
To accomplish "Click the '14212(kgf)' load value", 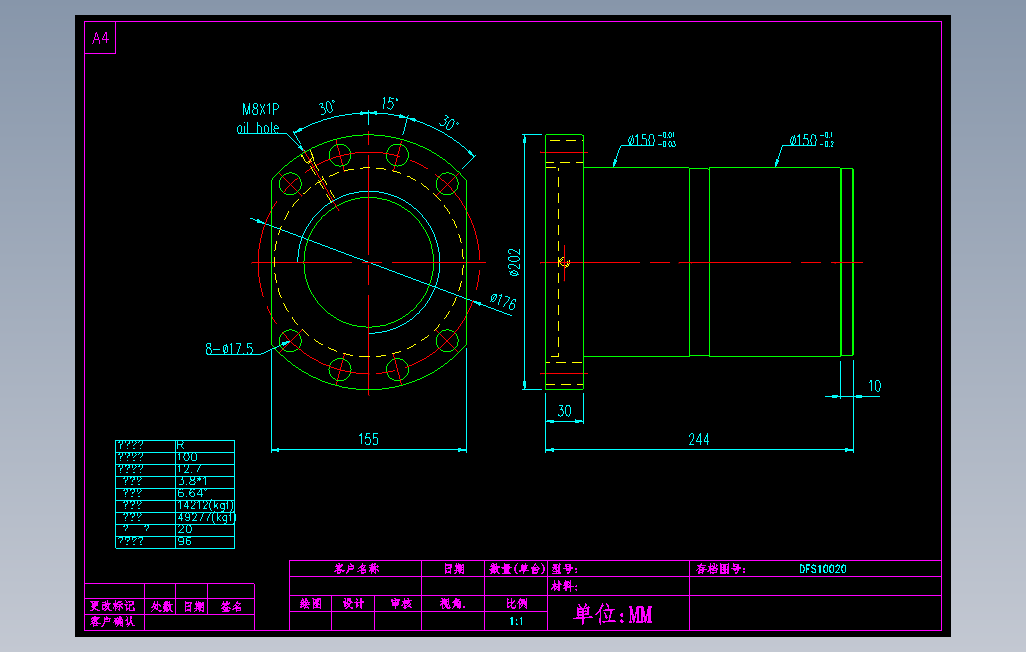I will click(x=205, y=505).
